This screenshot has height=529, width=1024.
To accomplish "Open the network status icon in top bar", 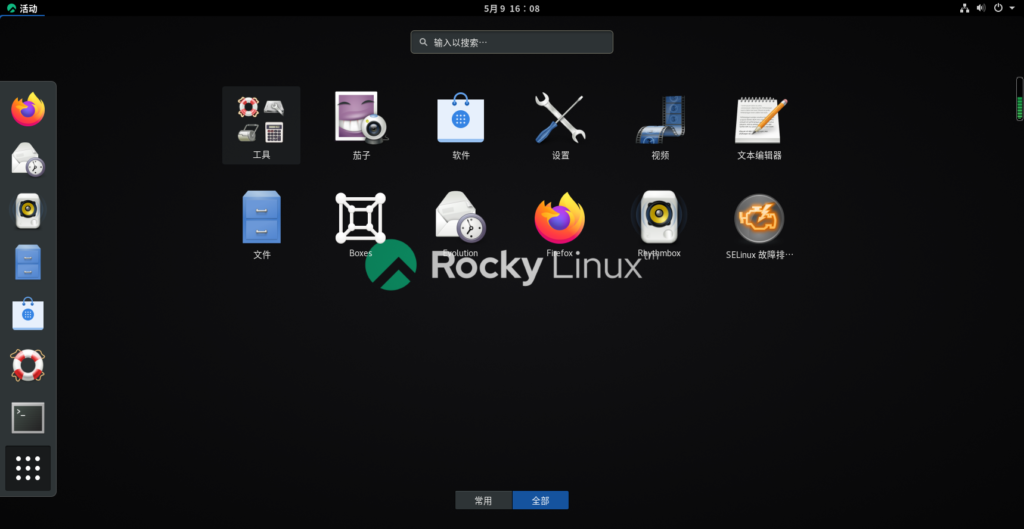I will (x=965, y=8).
